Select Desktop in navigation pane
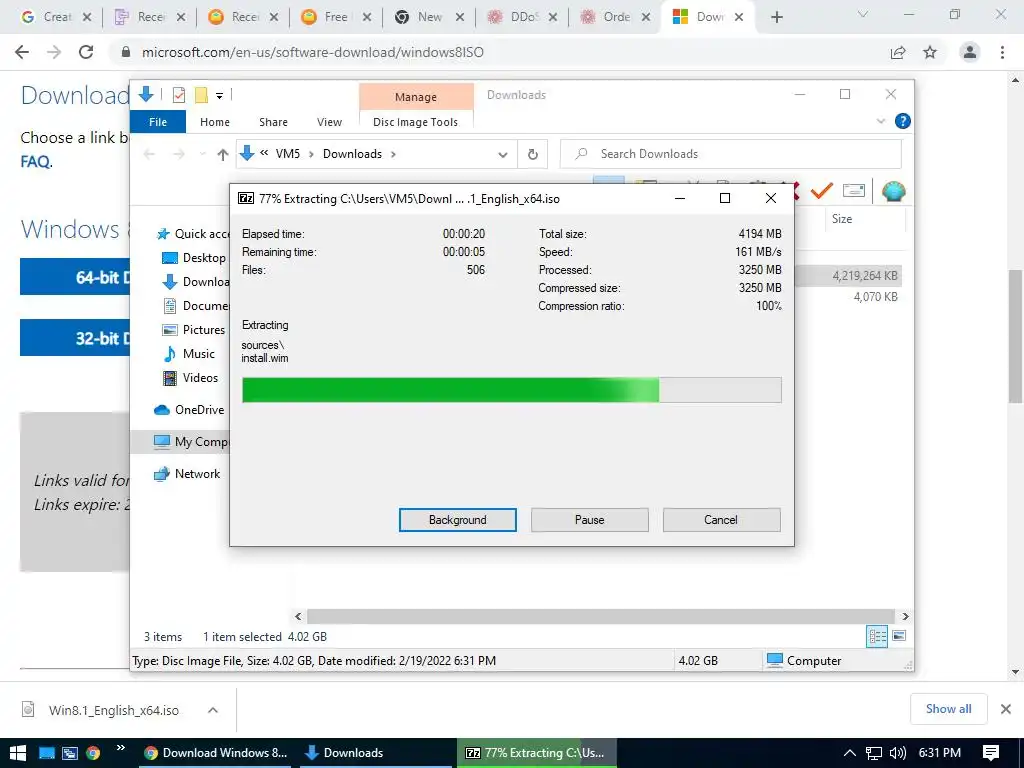 coord(193,258)
